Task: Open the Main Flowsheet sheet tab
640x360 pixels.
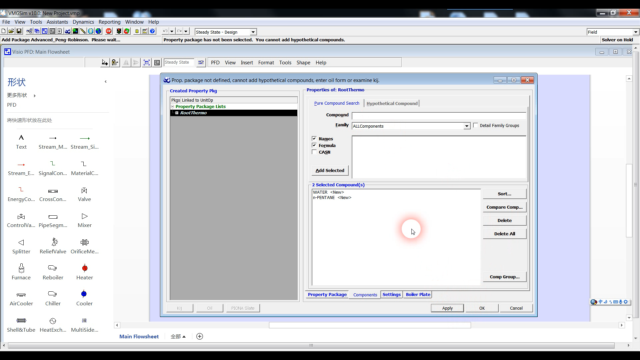Action: point(139,336)
